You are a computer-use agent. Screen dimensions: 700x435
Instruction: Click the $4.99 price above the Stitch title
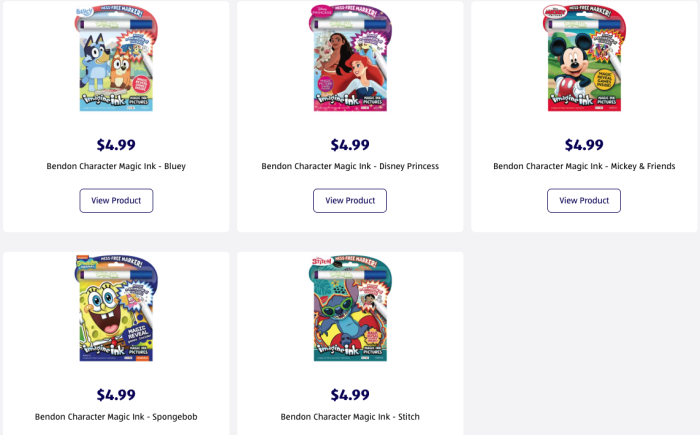[x=350, y=395]
